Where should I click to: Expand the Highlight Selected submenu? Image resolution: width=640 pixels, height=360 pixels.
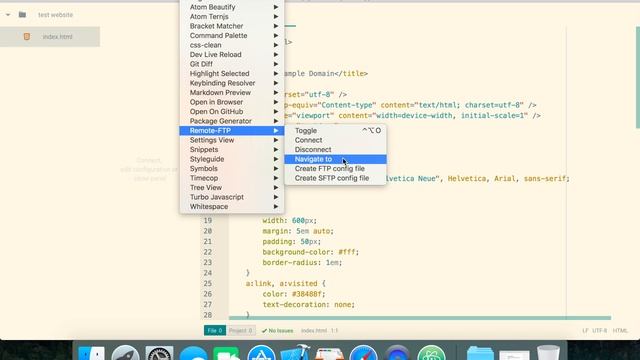pyautogui.click(x=232, y=73)
